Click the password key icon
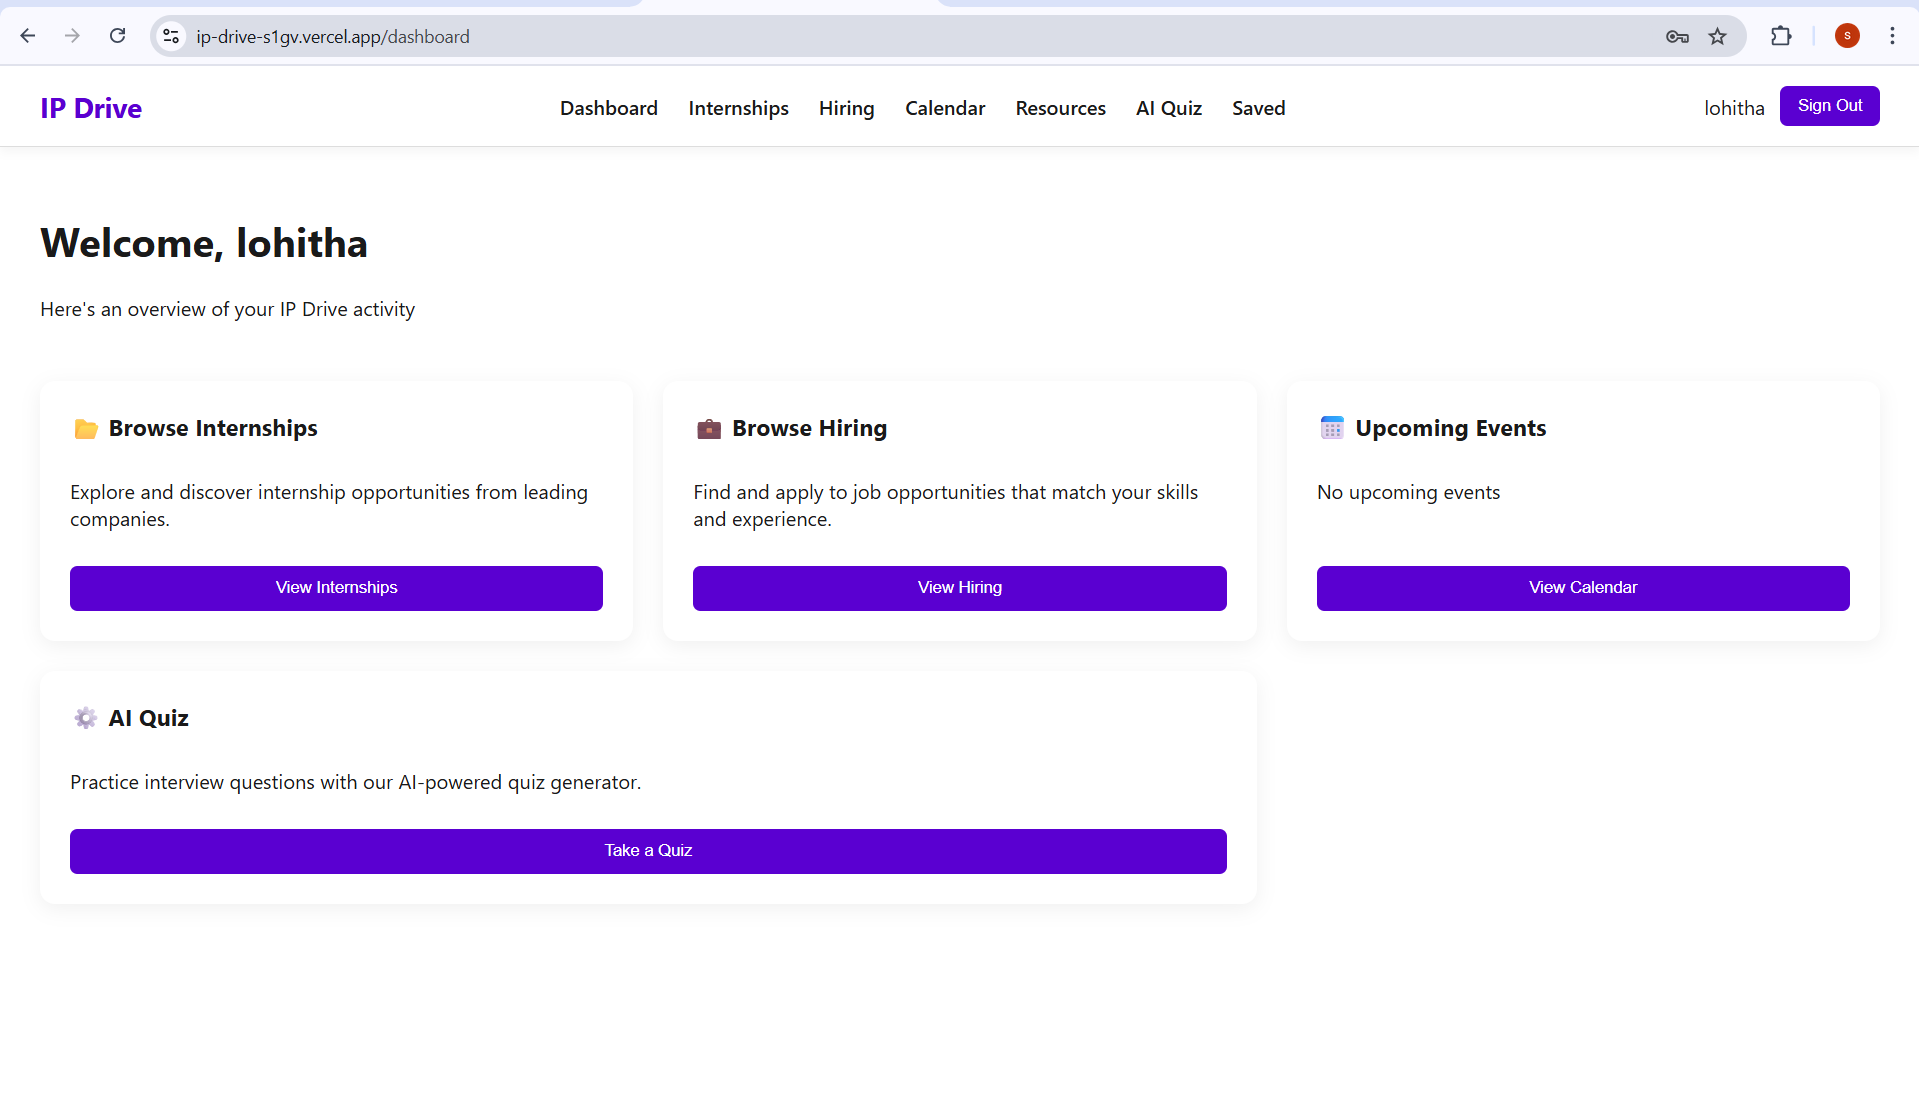This screenshot has width=1919, height=1097. tap(1677, 37)
